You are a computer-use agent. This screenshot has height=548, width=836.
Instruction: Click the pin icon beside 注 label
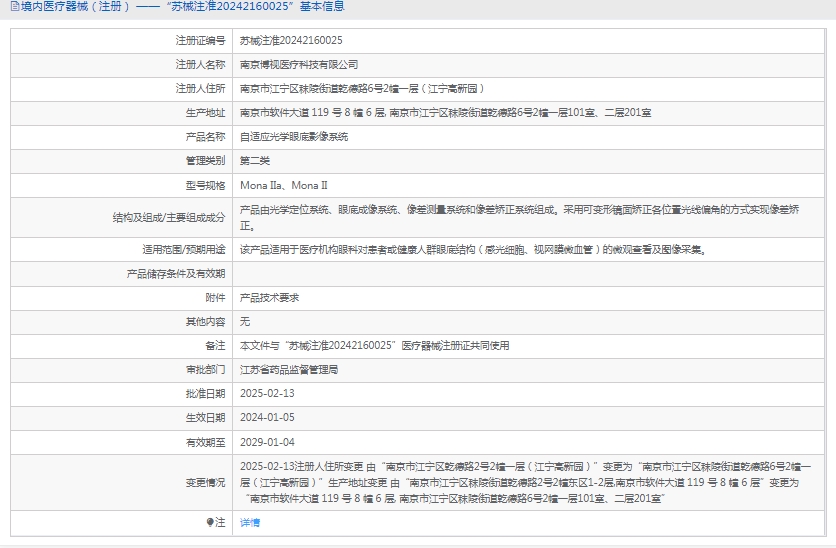click(x=210, y=523)
